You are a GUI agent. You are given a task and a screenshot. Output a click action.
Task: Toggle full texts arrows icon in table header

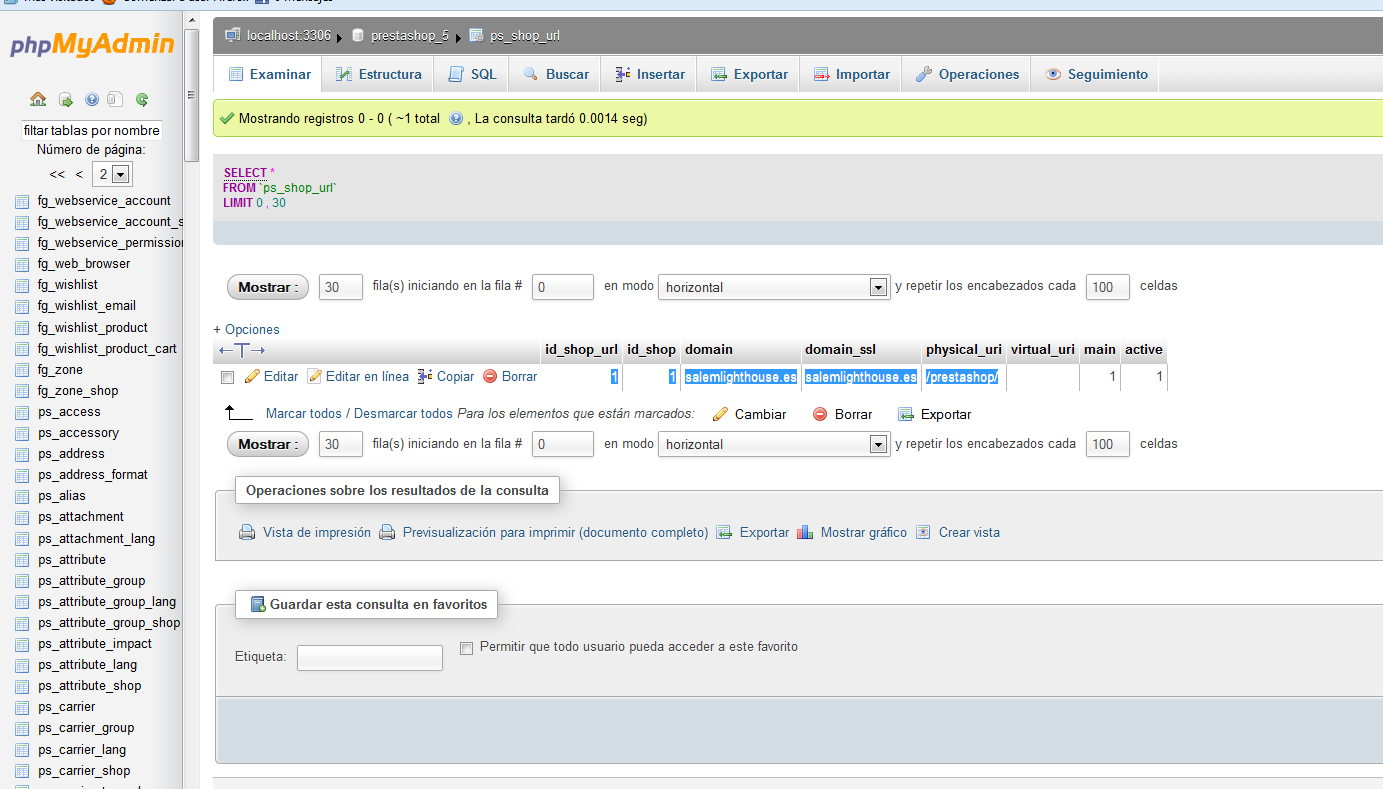pos(242,350)
